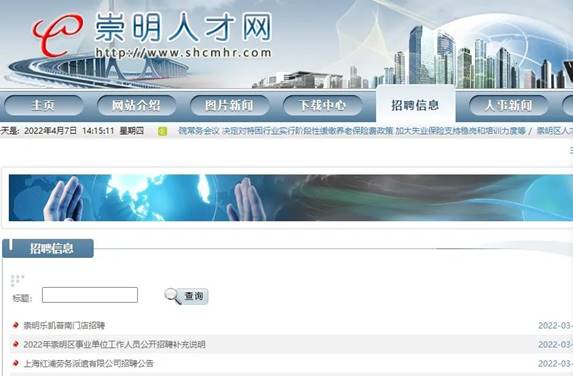
Task: Click the 星期四 weekday text
Action: [132, 131]
